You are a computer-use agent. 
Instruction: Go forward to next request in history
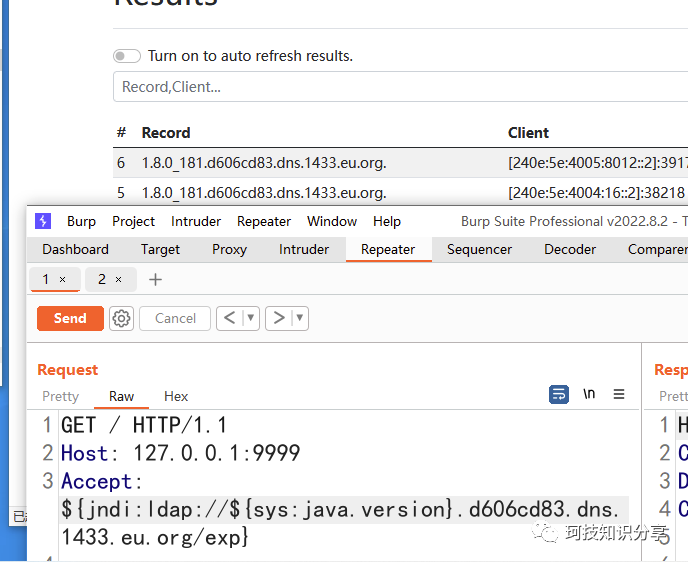(x=279, y=318)
